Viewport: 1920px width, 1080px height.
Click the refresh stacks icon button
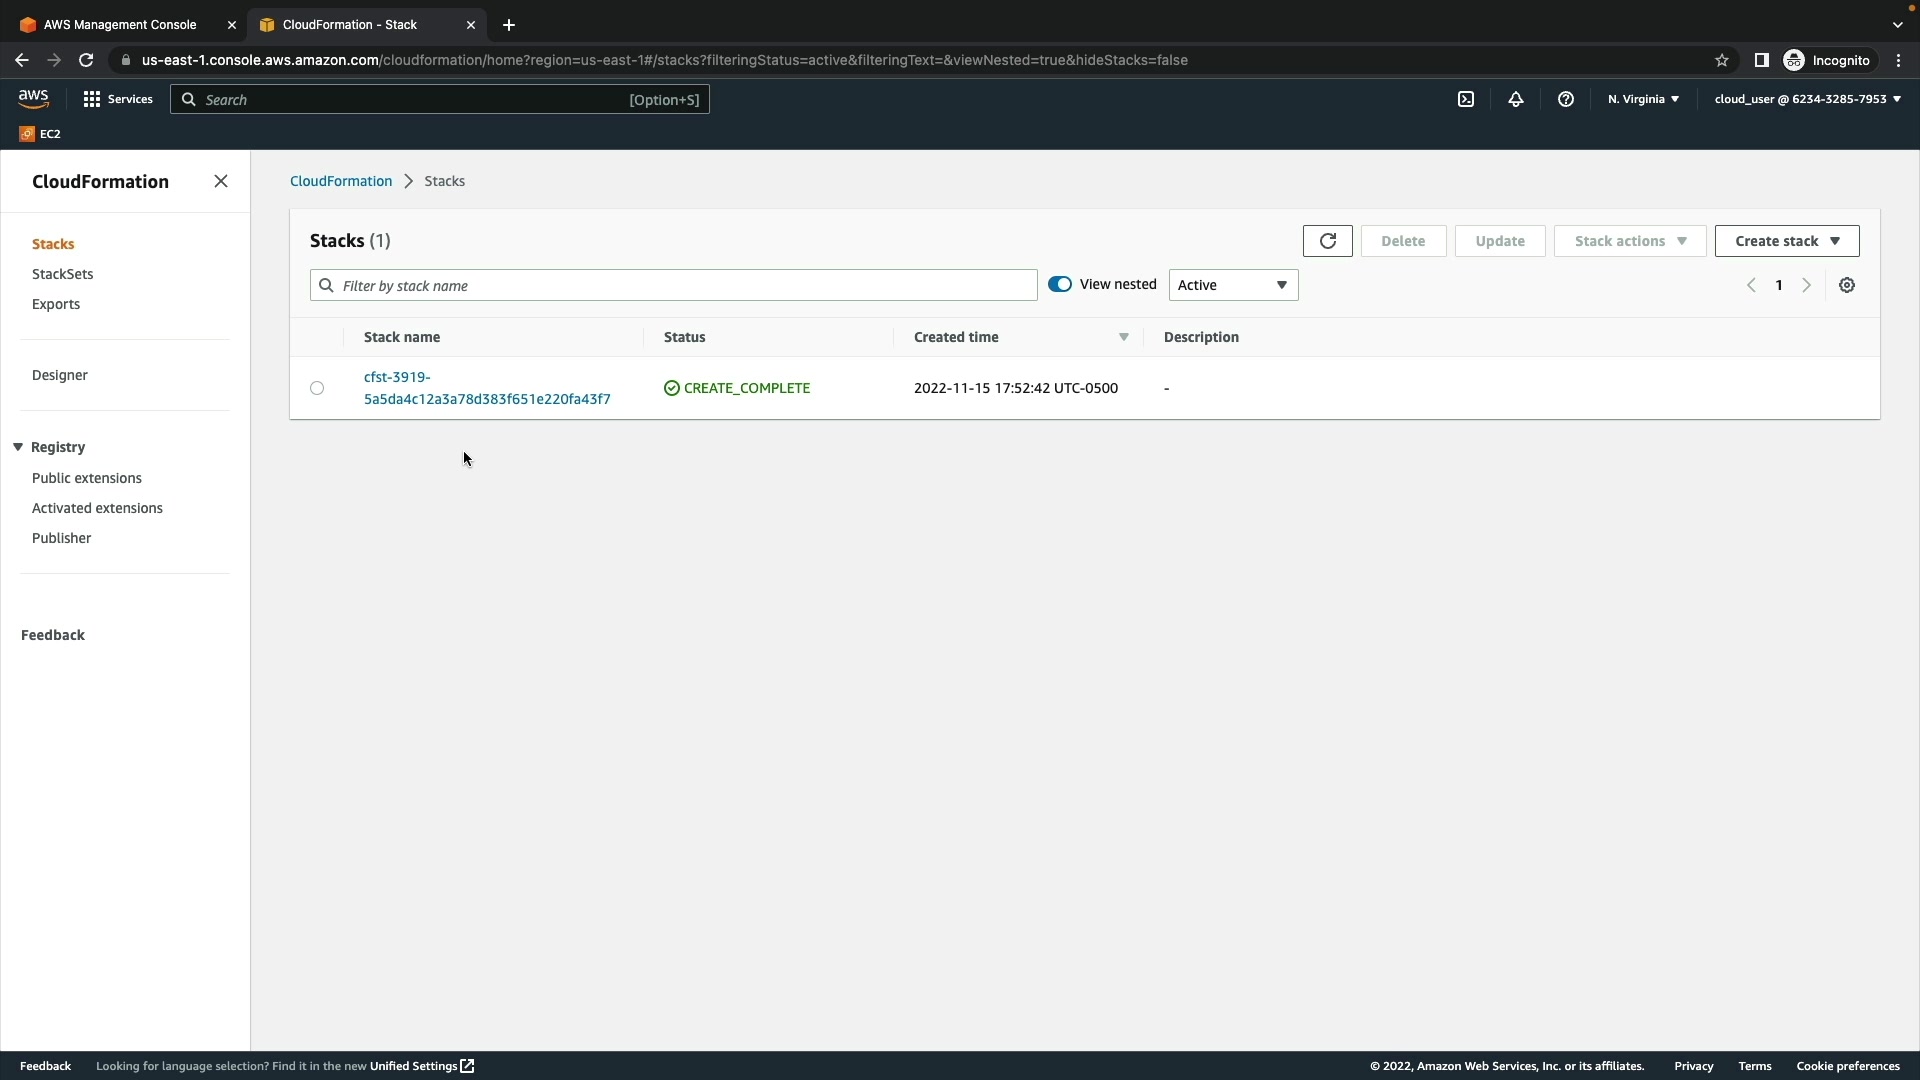pos(1327,241)
